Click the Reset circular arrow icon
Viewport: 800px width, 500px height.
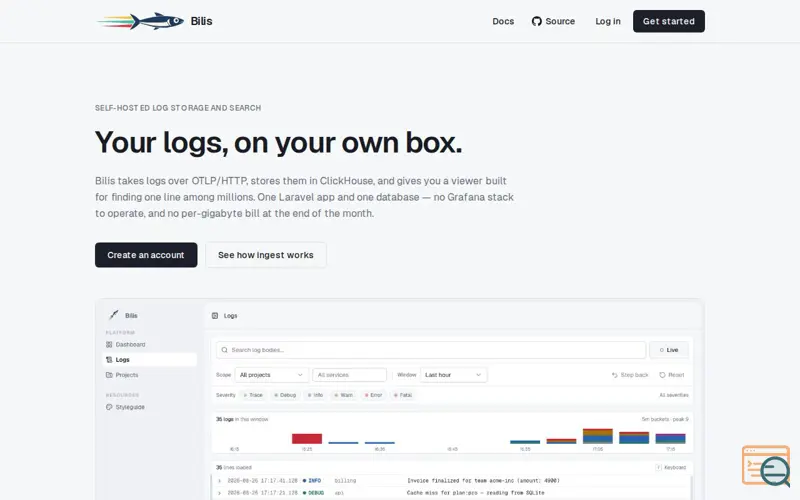[662, 375]
